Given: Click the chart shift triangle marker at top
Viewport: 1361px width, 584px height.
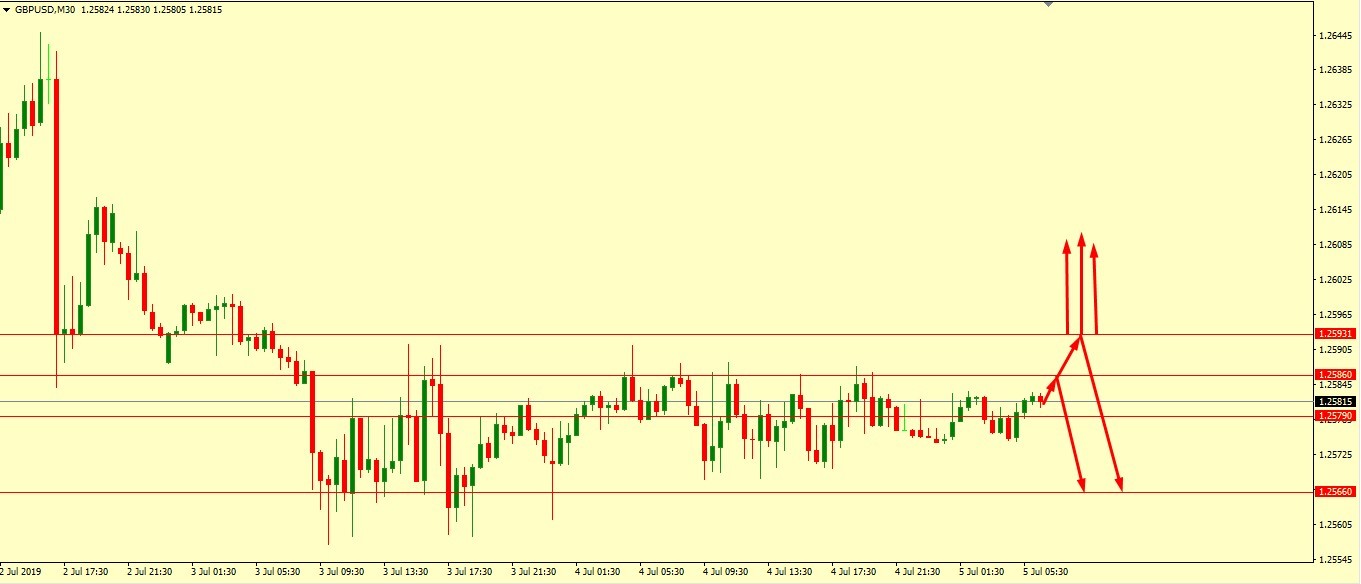Looking at the screenshot, I should pos(1048,4).
